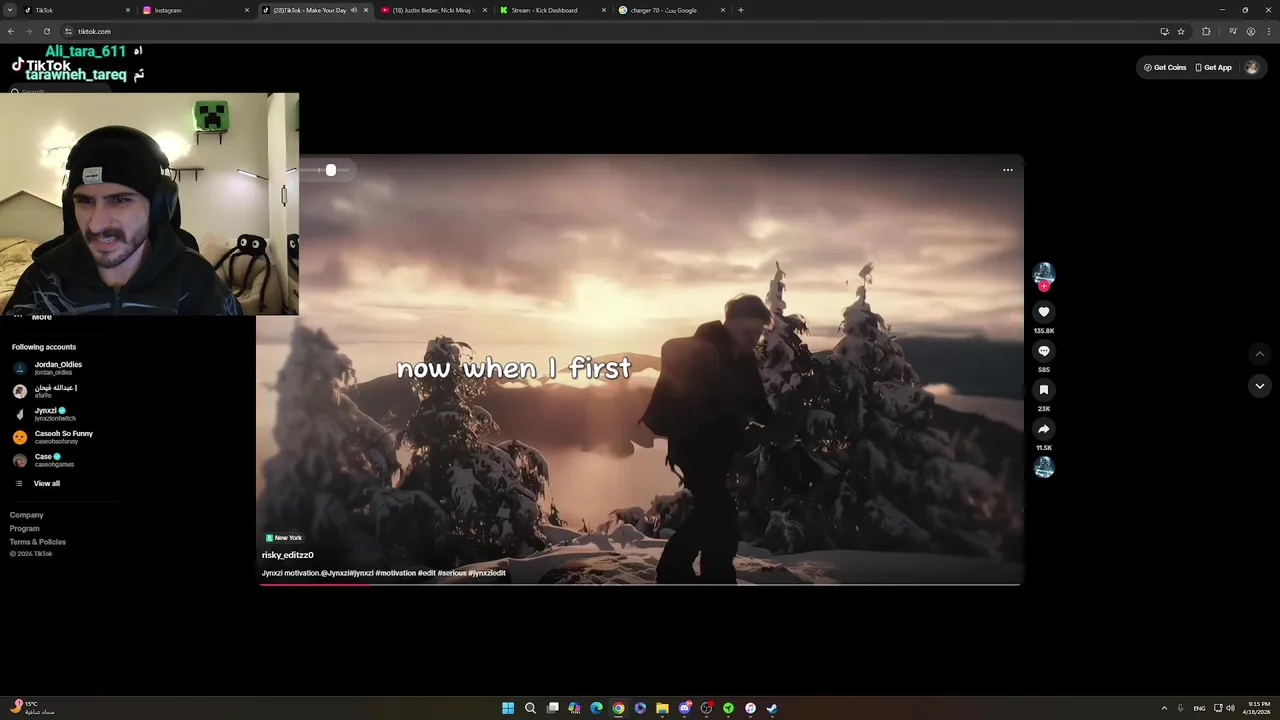The image size is (1280, 720).
Task: Switch ENG input language in tray
Action: 1199,708
